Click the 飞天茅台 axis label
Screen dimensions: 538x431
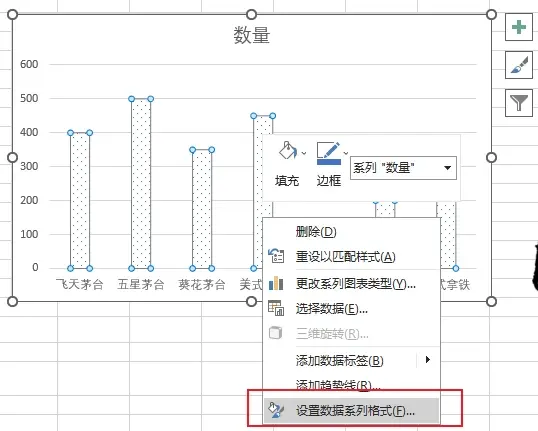(80, 284)
